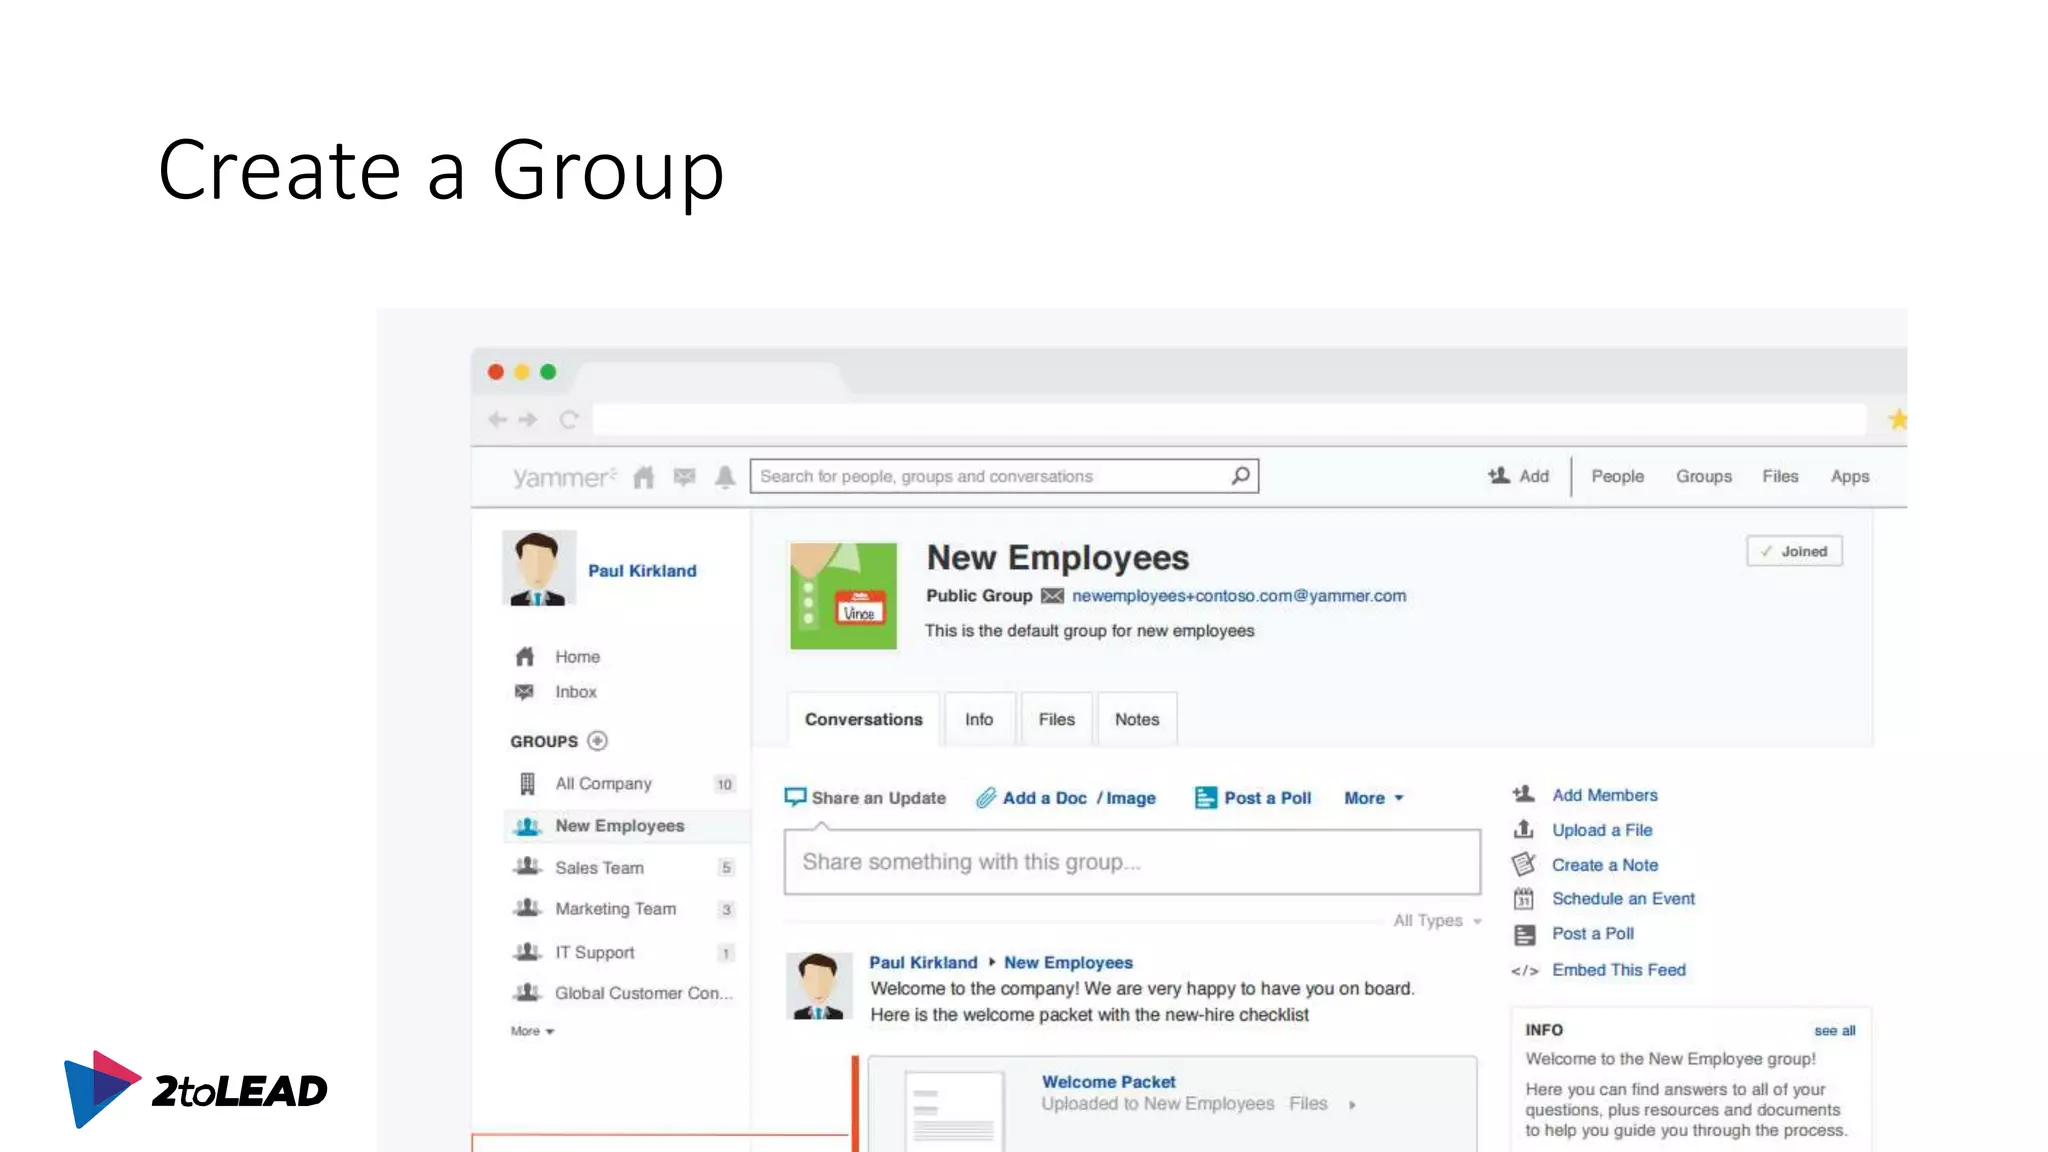Viewport: 2048px width, 1152px height.
Task: Select New Employees in the sidebar groups
Action: pyautogui.click(x=626, y=826)
